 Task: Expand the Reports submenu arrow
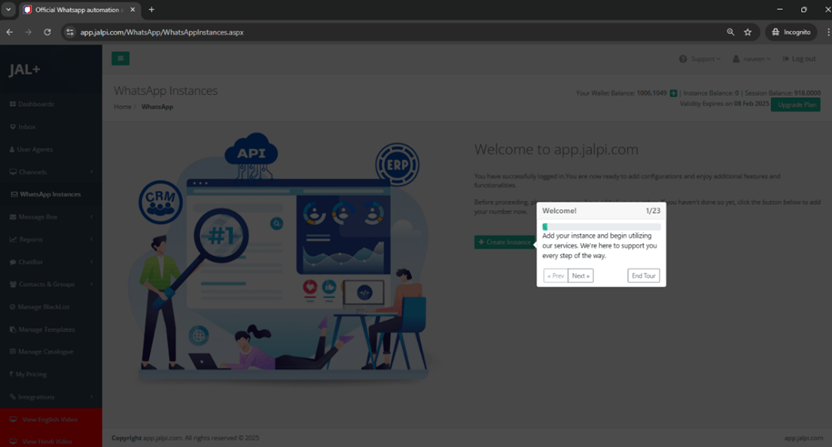[x=92, y=239]
